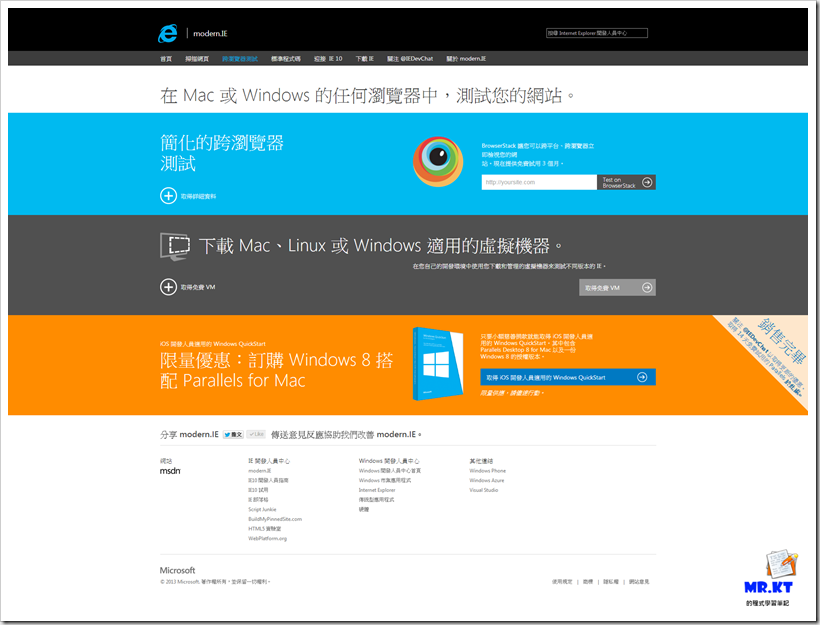Click the Windows 8 box image
The image size is (820, 625).
[438, 364]
